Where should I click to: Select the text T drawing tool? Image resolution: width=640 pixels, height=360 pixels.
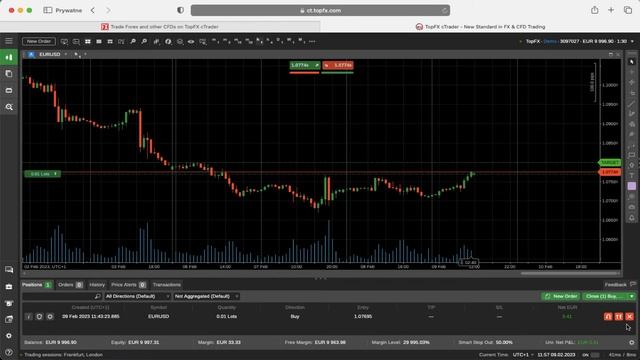631,176
